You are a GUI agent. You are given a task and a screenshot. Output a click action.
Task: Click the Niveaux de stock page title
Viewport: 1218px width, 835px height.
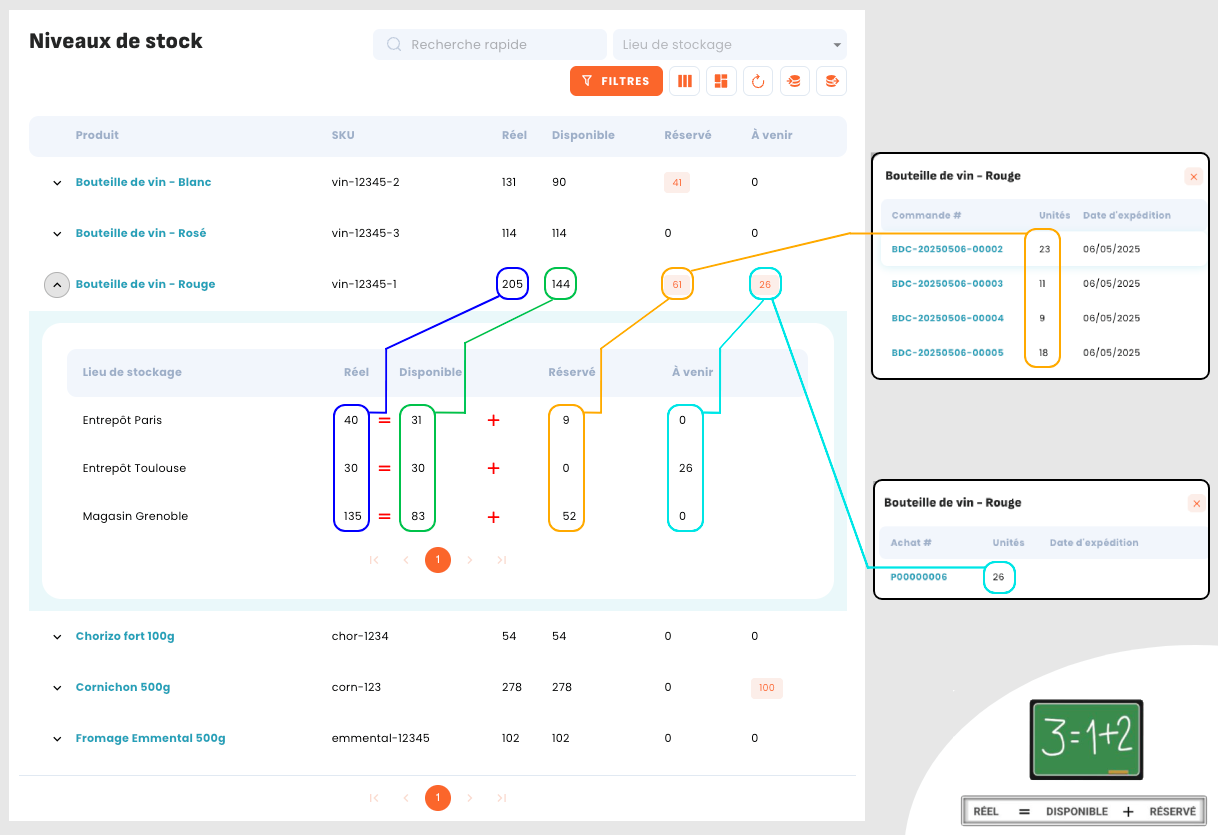(116, 41)
